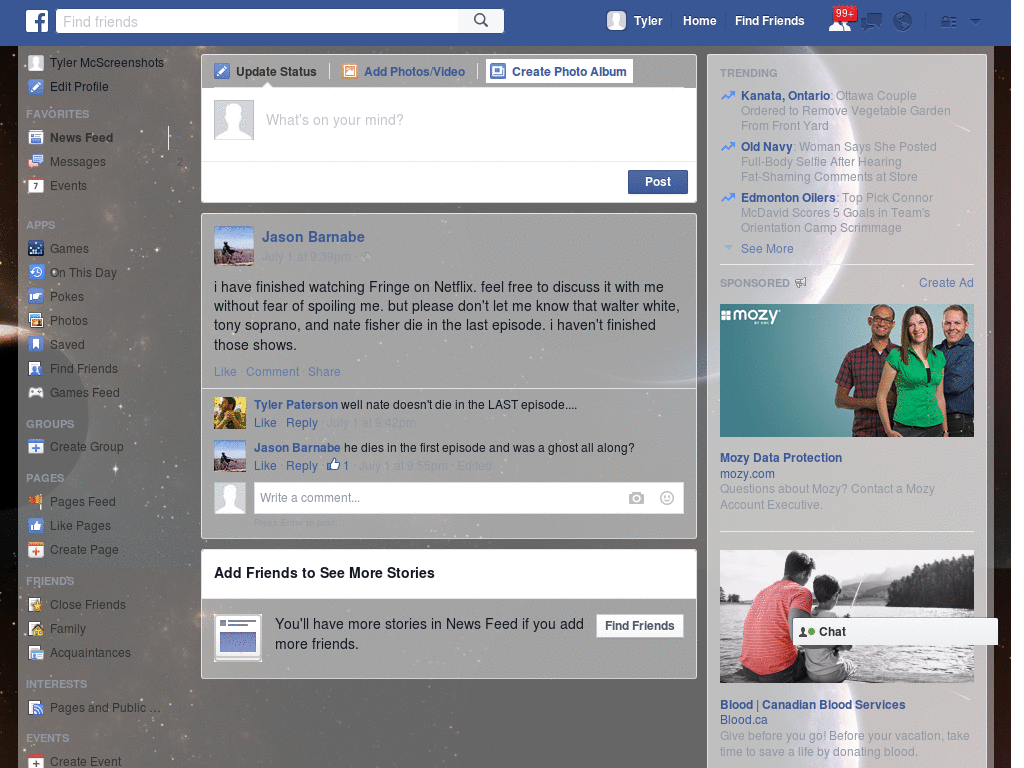Click the thumbs-up like count on Jason's reply
1024x768 pixels.
click(338, 466)
